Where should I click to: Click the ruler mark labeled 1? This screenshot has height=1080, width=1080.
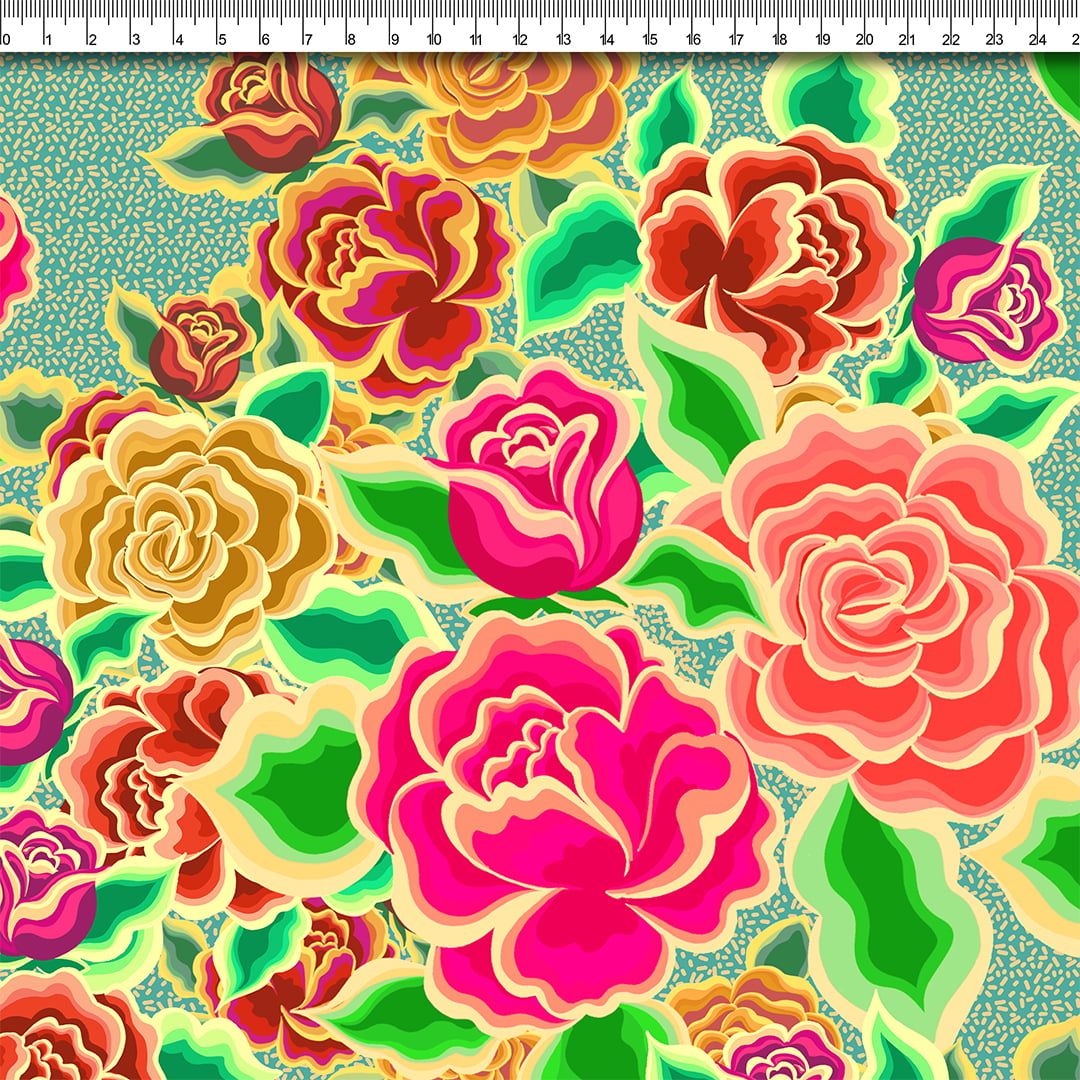point(48,40)
